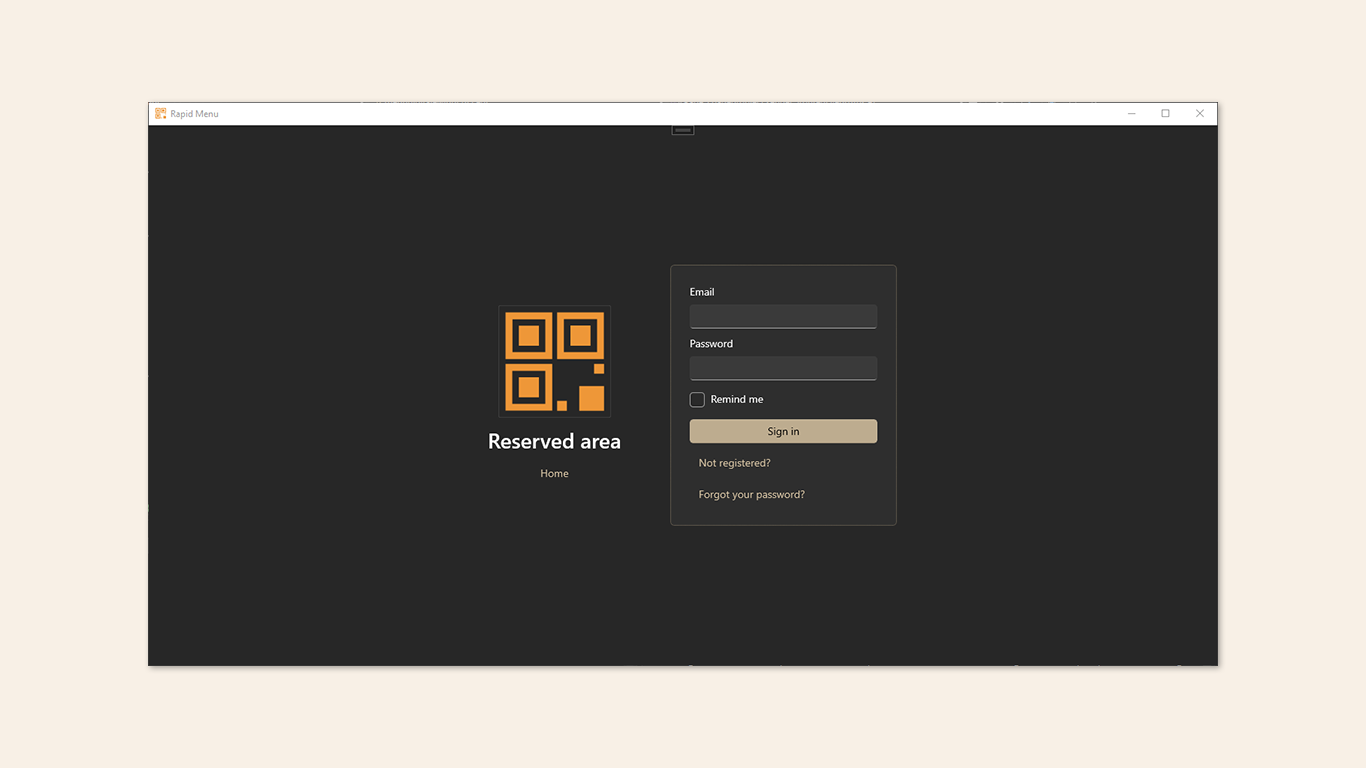Screen dimensions: 1366x768
Task: Click the Rapid Menu window title text
Action: point(194,114)
